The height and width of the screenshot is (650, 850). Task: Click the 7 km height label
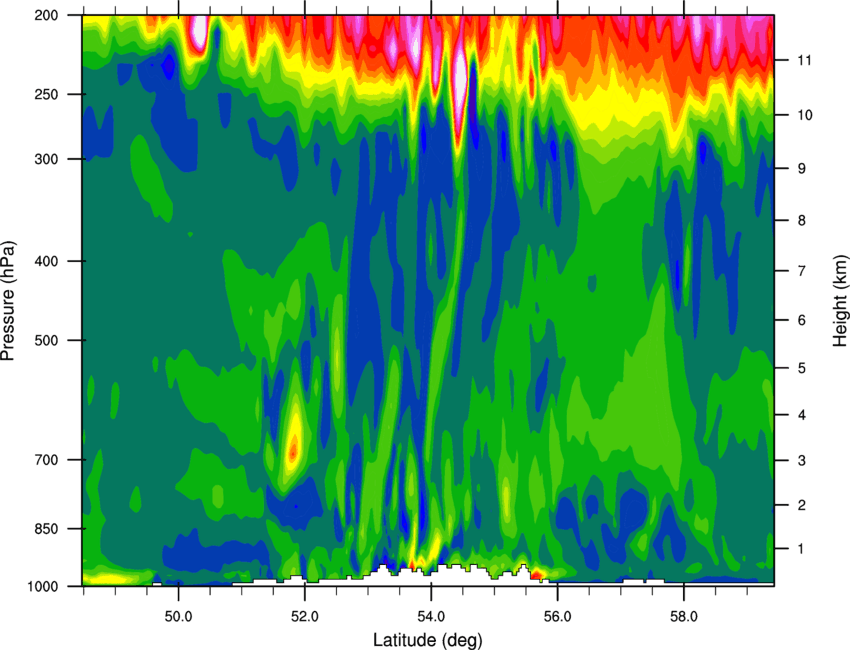(x=801, y=270)
